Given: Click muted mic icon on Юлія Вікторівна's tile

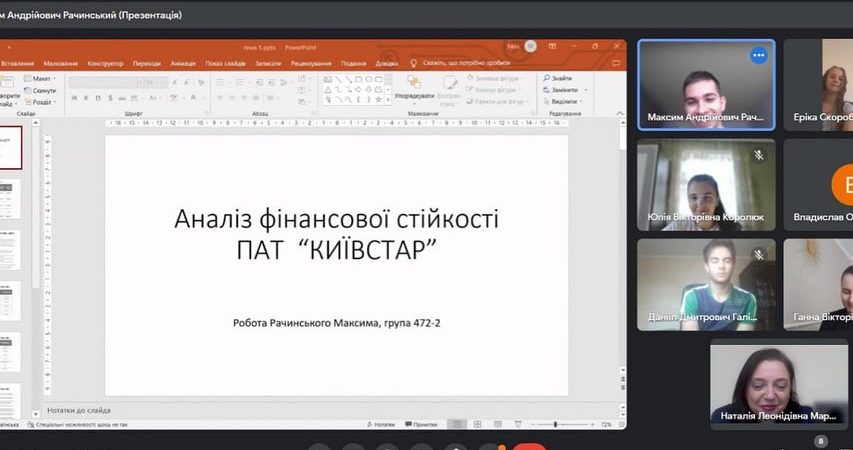Looking at the screenshot, I should 759,155.
